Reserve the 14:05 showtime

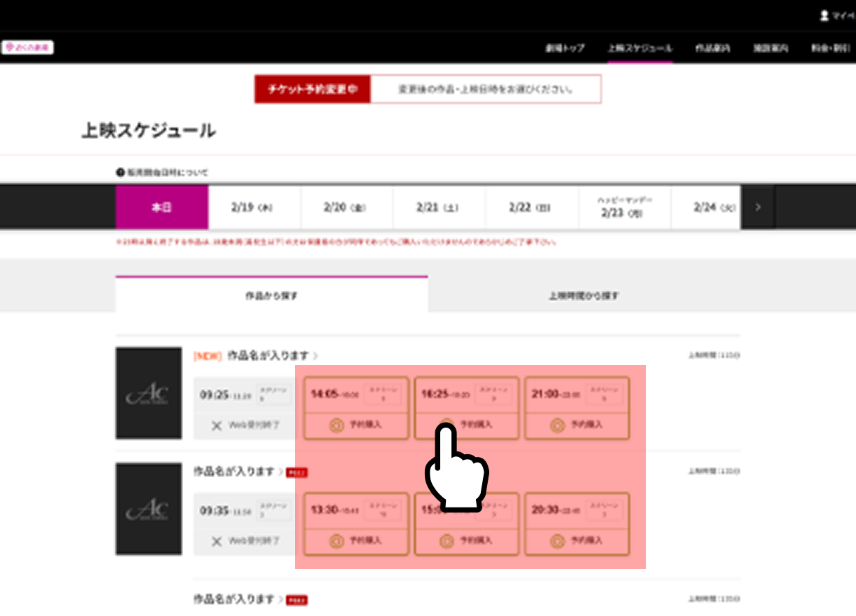(356, 408)
